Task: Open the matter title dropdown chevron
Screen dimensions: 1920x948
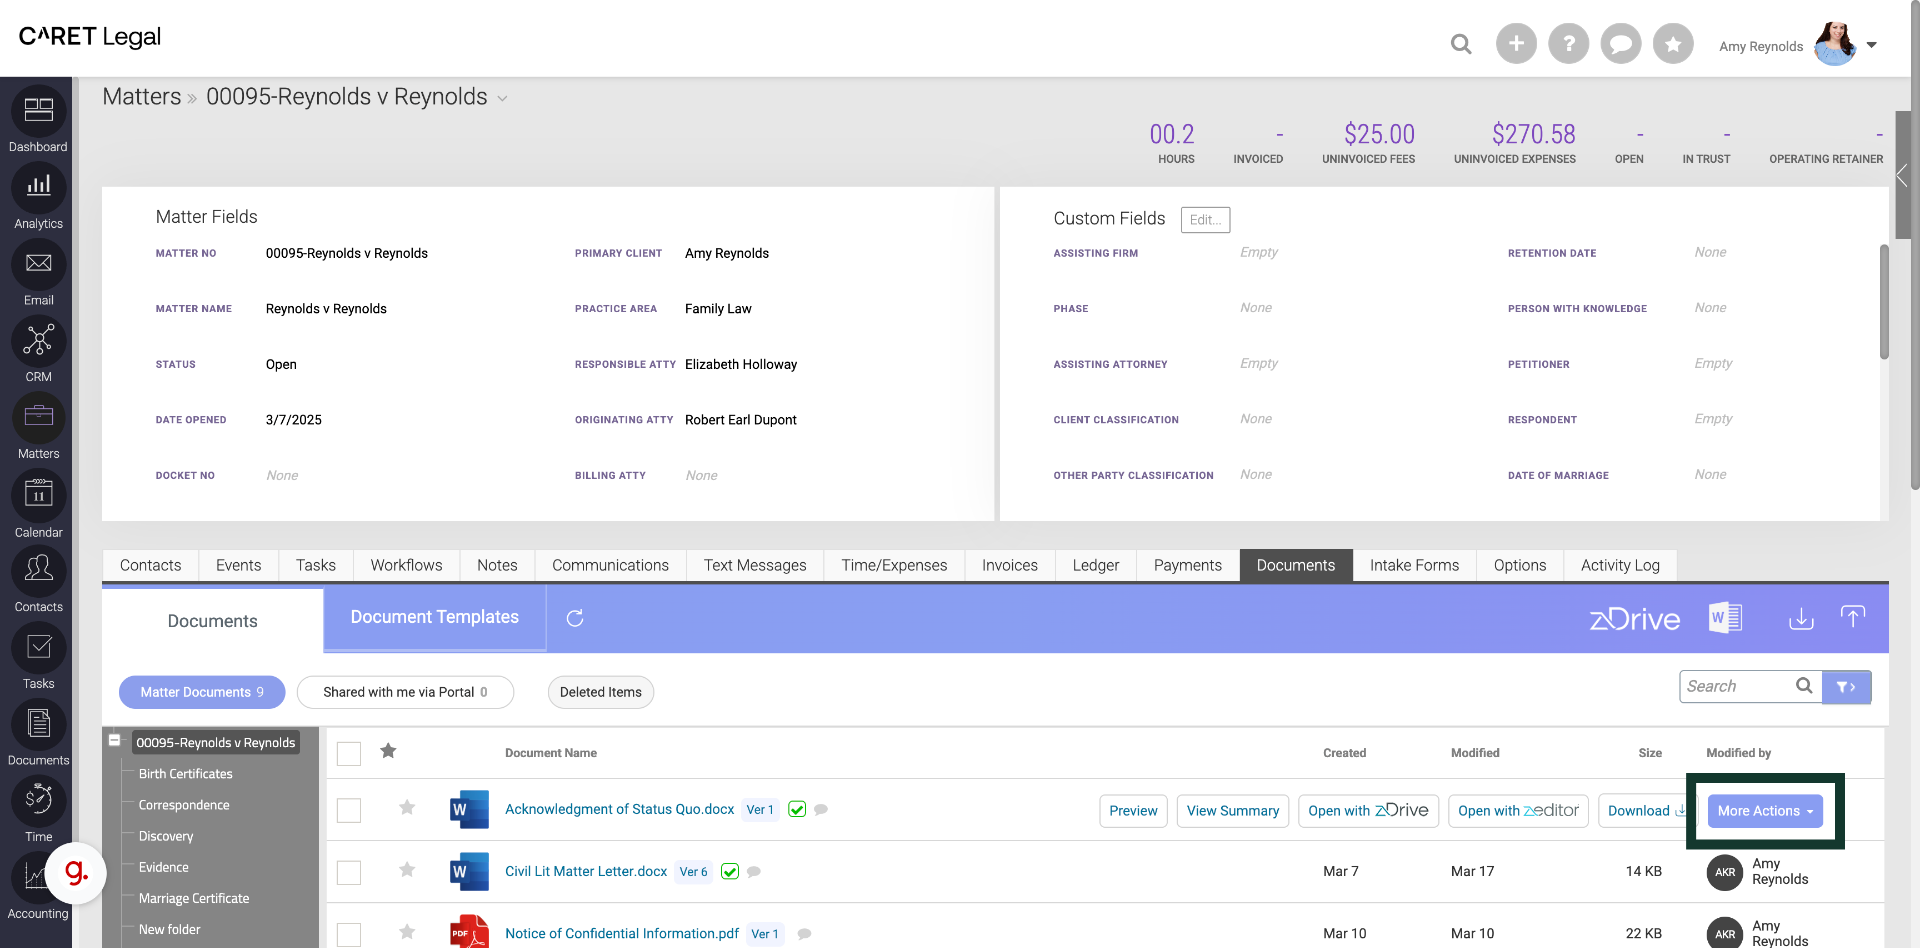Action: [502, 99]
